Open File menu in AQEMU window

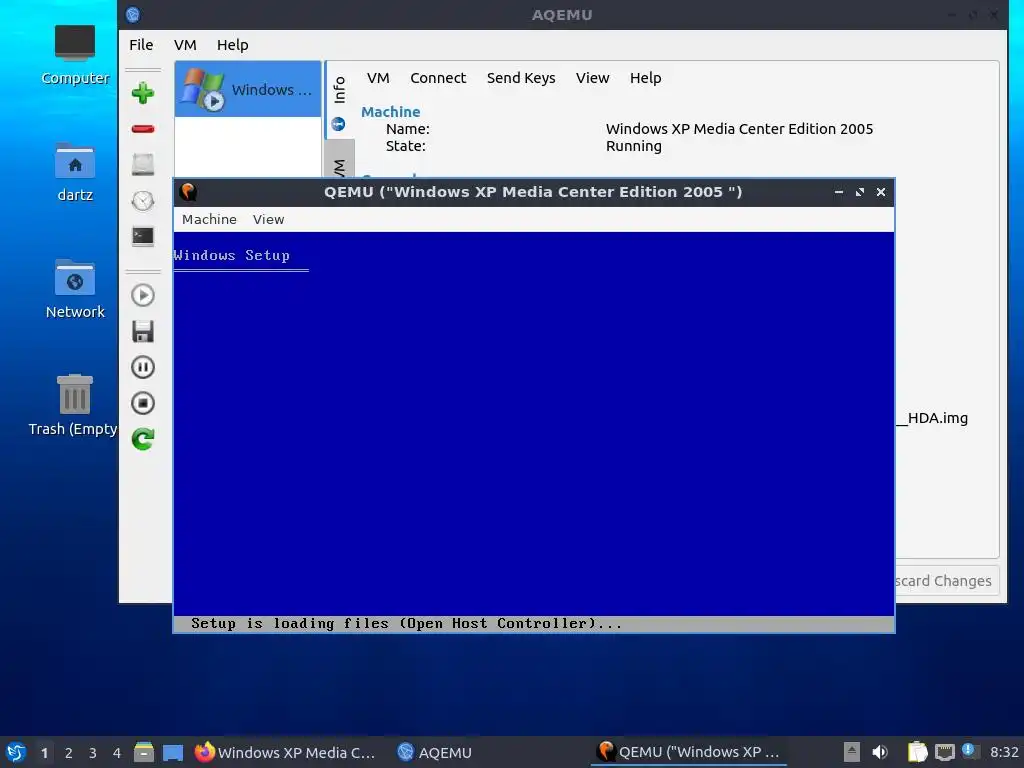point(141,45)
